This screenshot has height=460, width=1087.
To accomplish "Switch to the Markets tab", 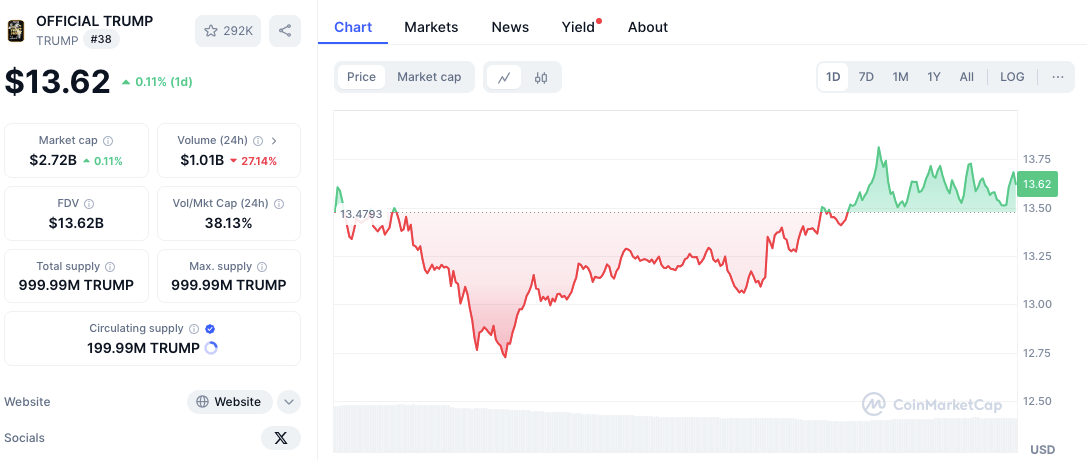I will [431, 27].
